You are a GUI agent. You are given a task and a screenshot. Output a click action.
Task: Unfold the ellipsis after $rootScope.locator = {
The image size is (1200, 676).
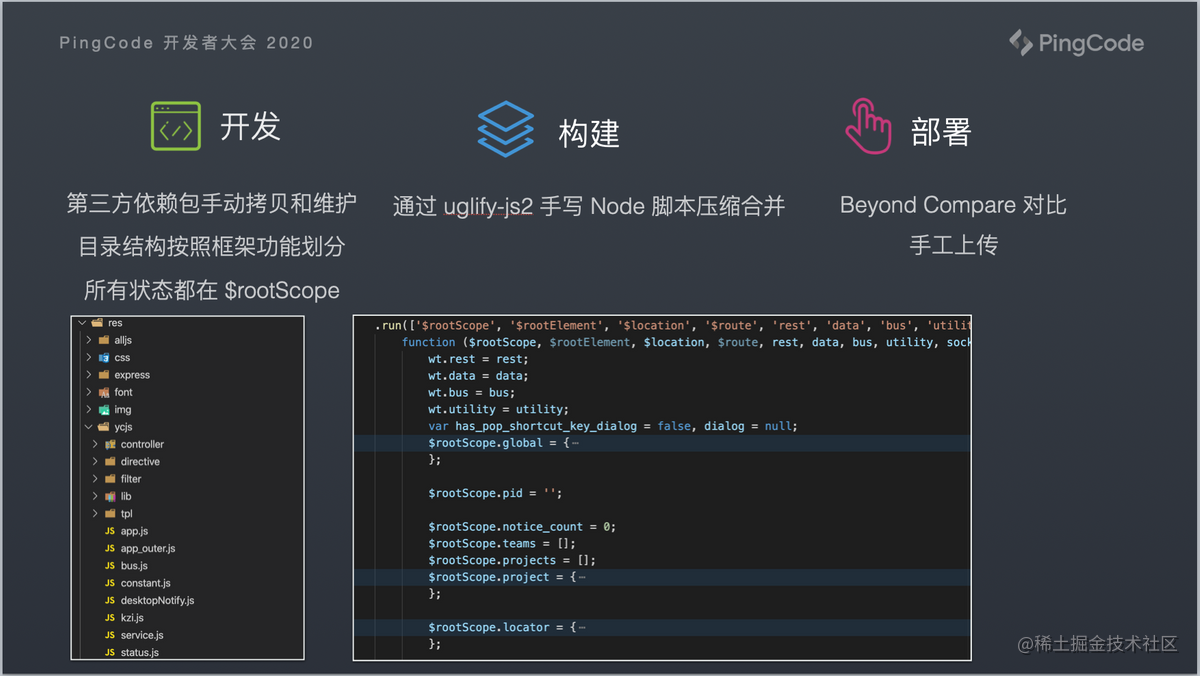click(x=582, y=627)
